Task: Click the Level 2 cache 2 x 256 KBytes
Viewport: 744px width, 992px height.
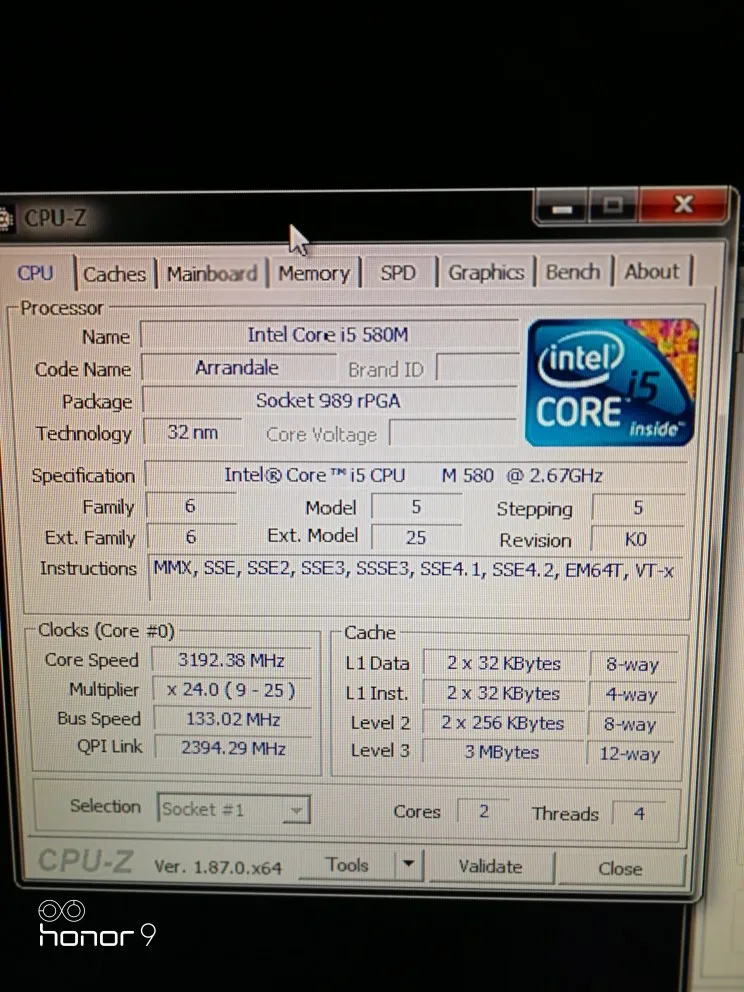Action: [503, 723]
